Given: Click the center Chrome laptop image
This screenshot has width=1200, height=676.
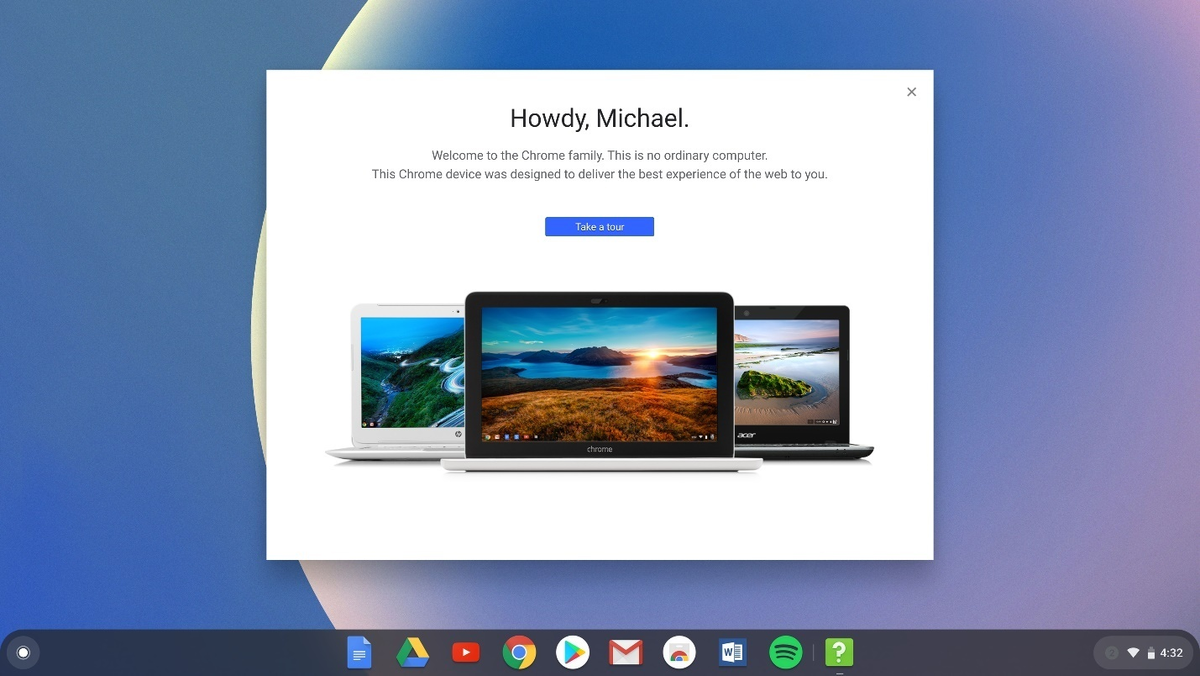Looking at the screenshot, I should 600,381.
